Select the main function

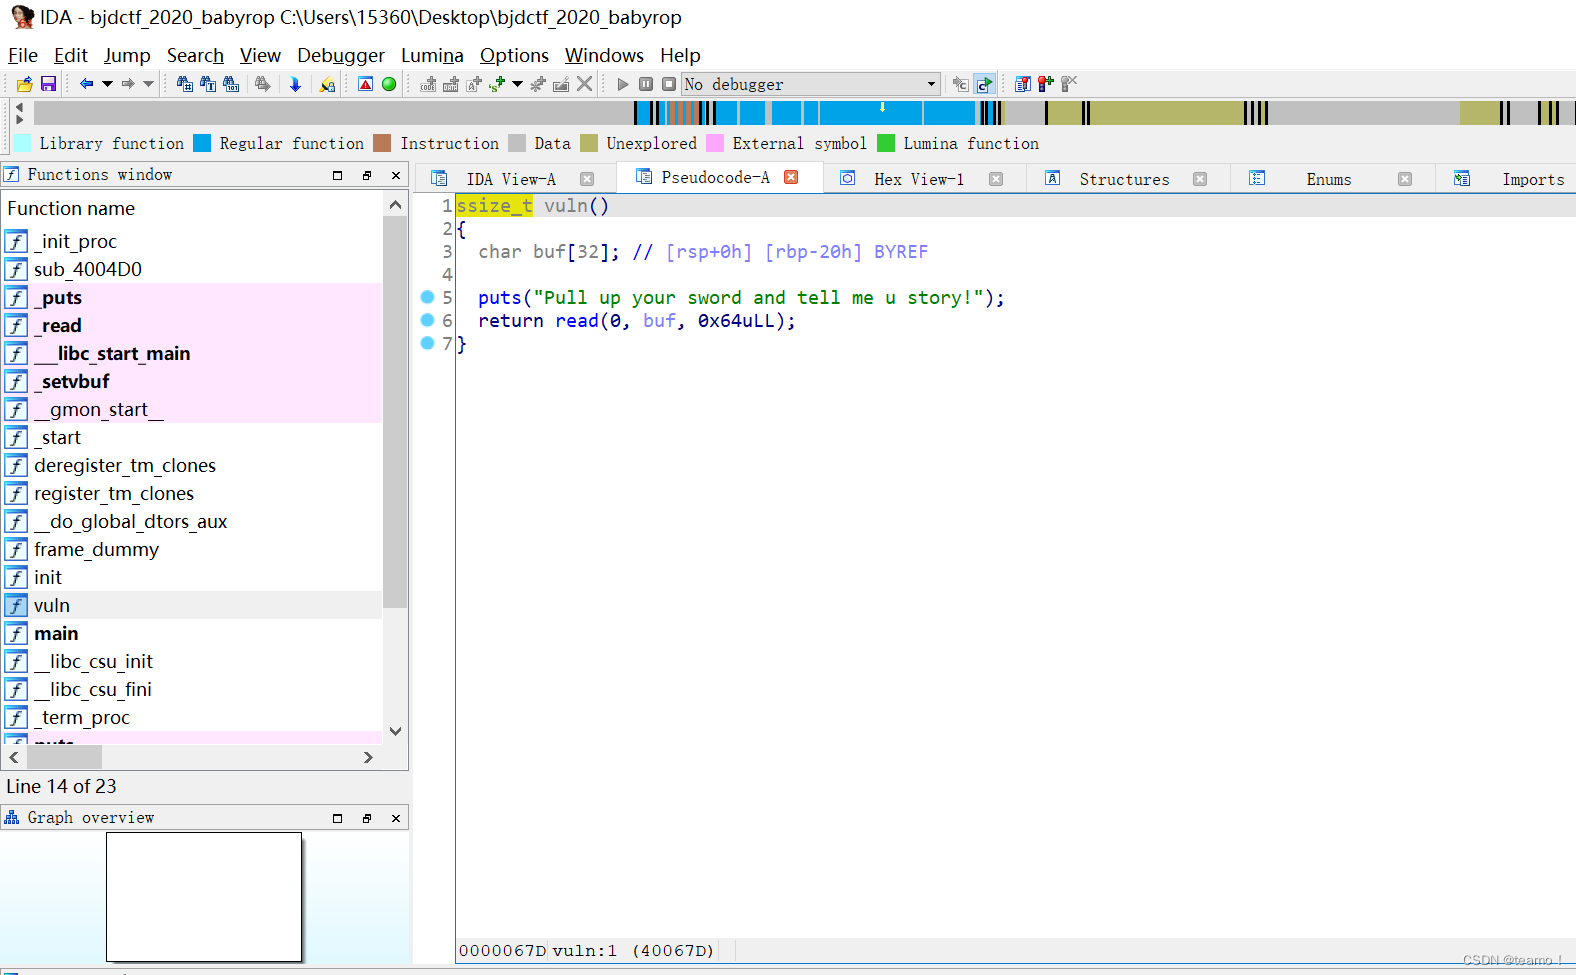[x=192, y=633]
